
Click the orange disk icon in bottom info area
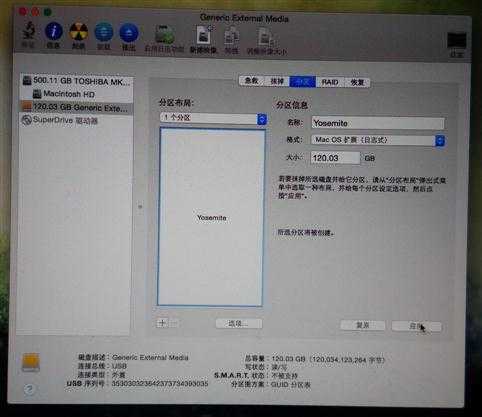[x=31, y=362]
